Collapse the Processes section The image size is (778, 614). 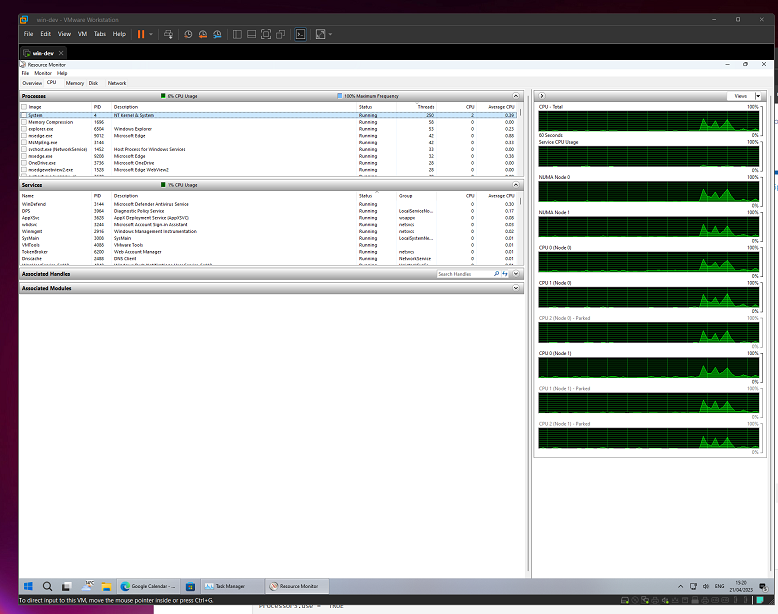coord(516,96)
